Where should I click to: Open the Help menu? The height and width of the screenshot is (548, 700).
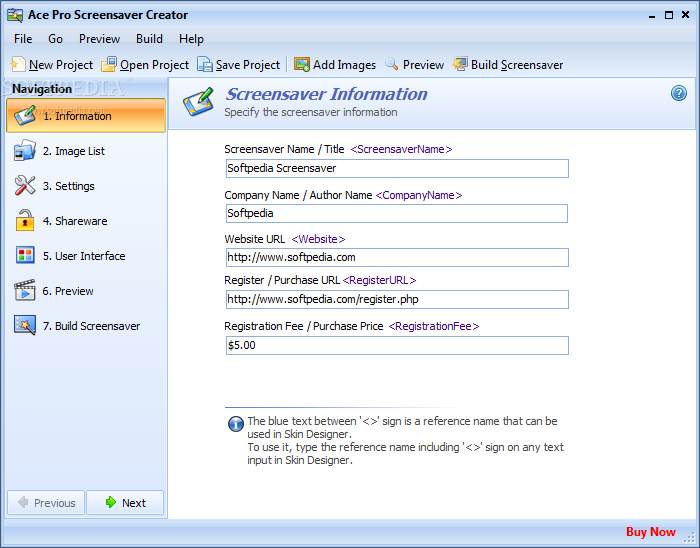191,39
